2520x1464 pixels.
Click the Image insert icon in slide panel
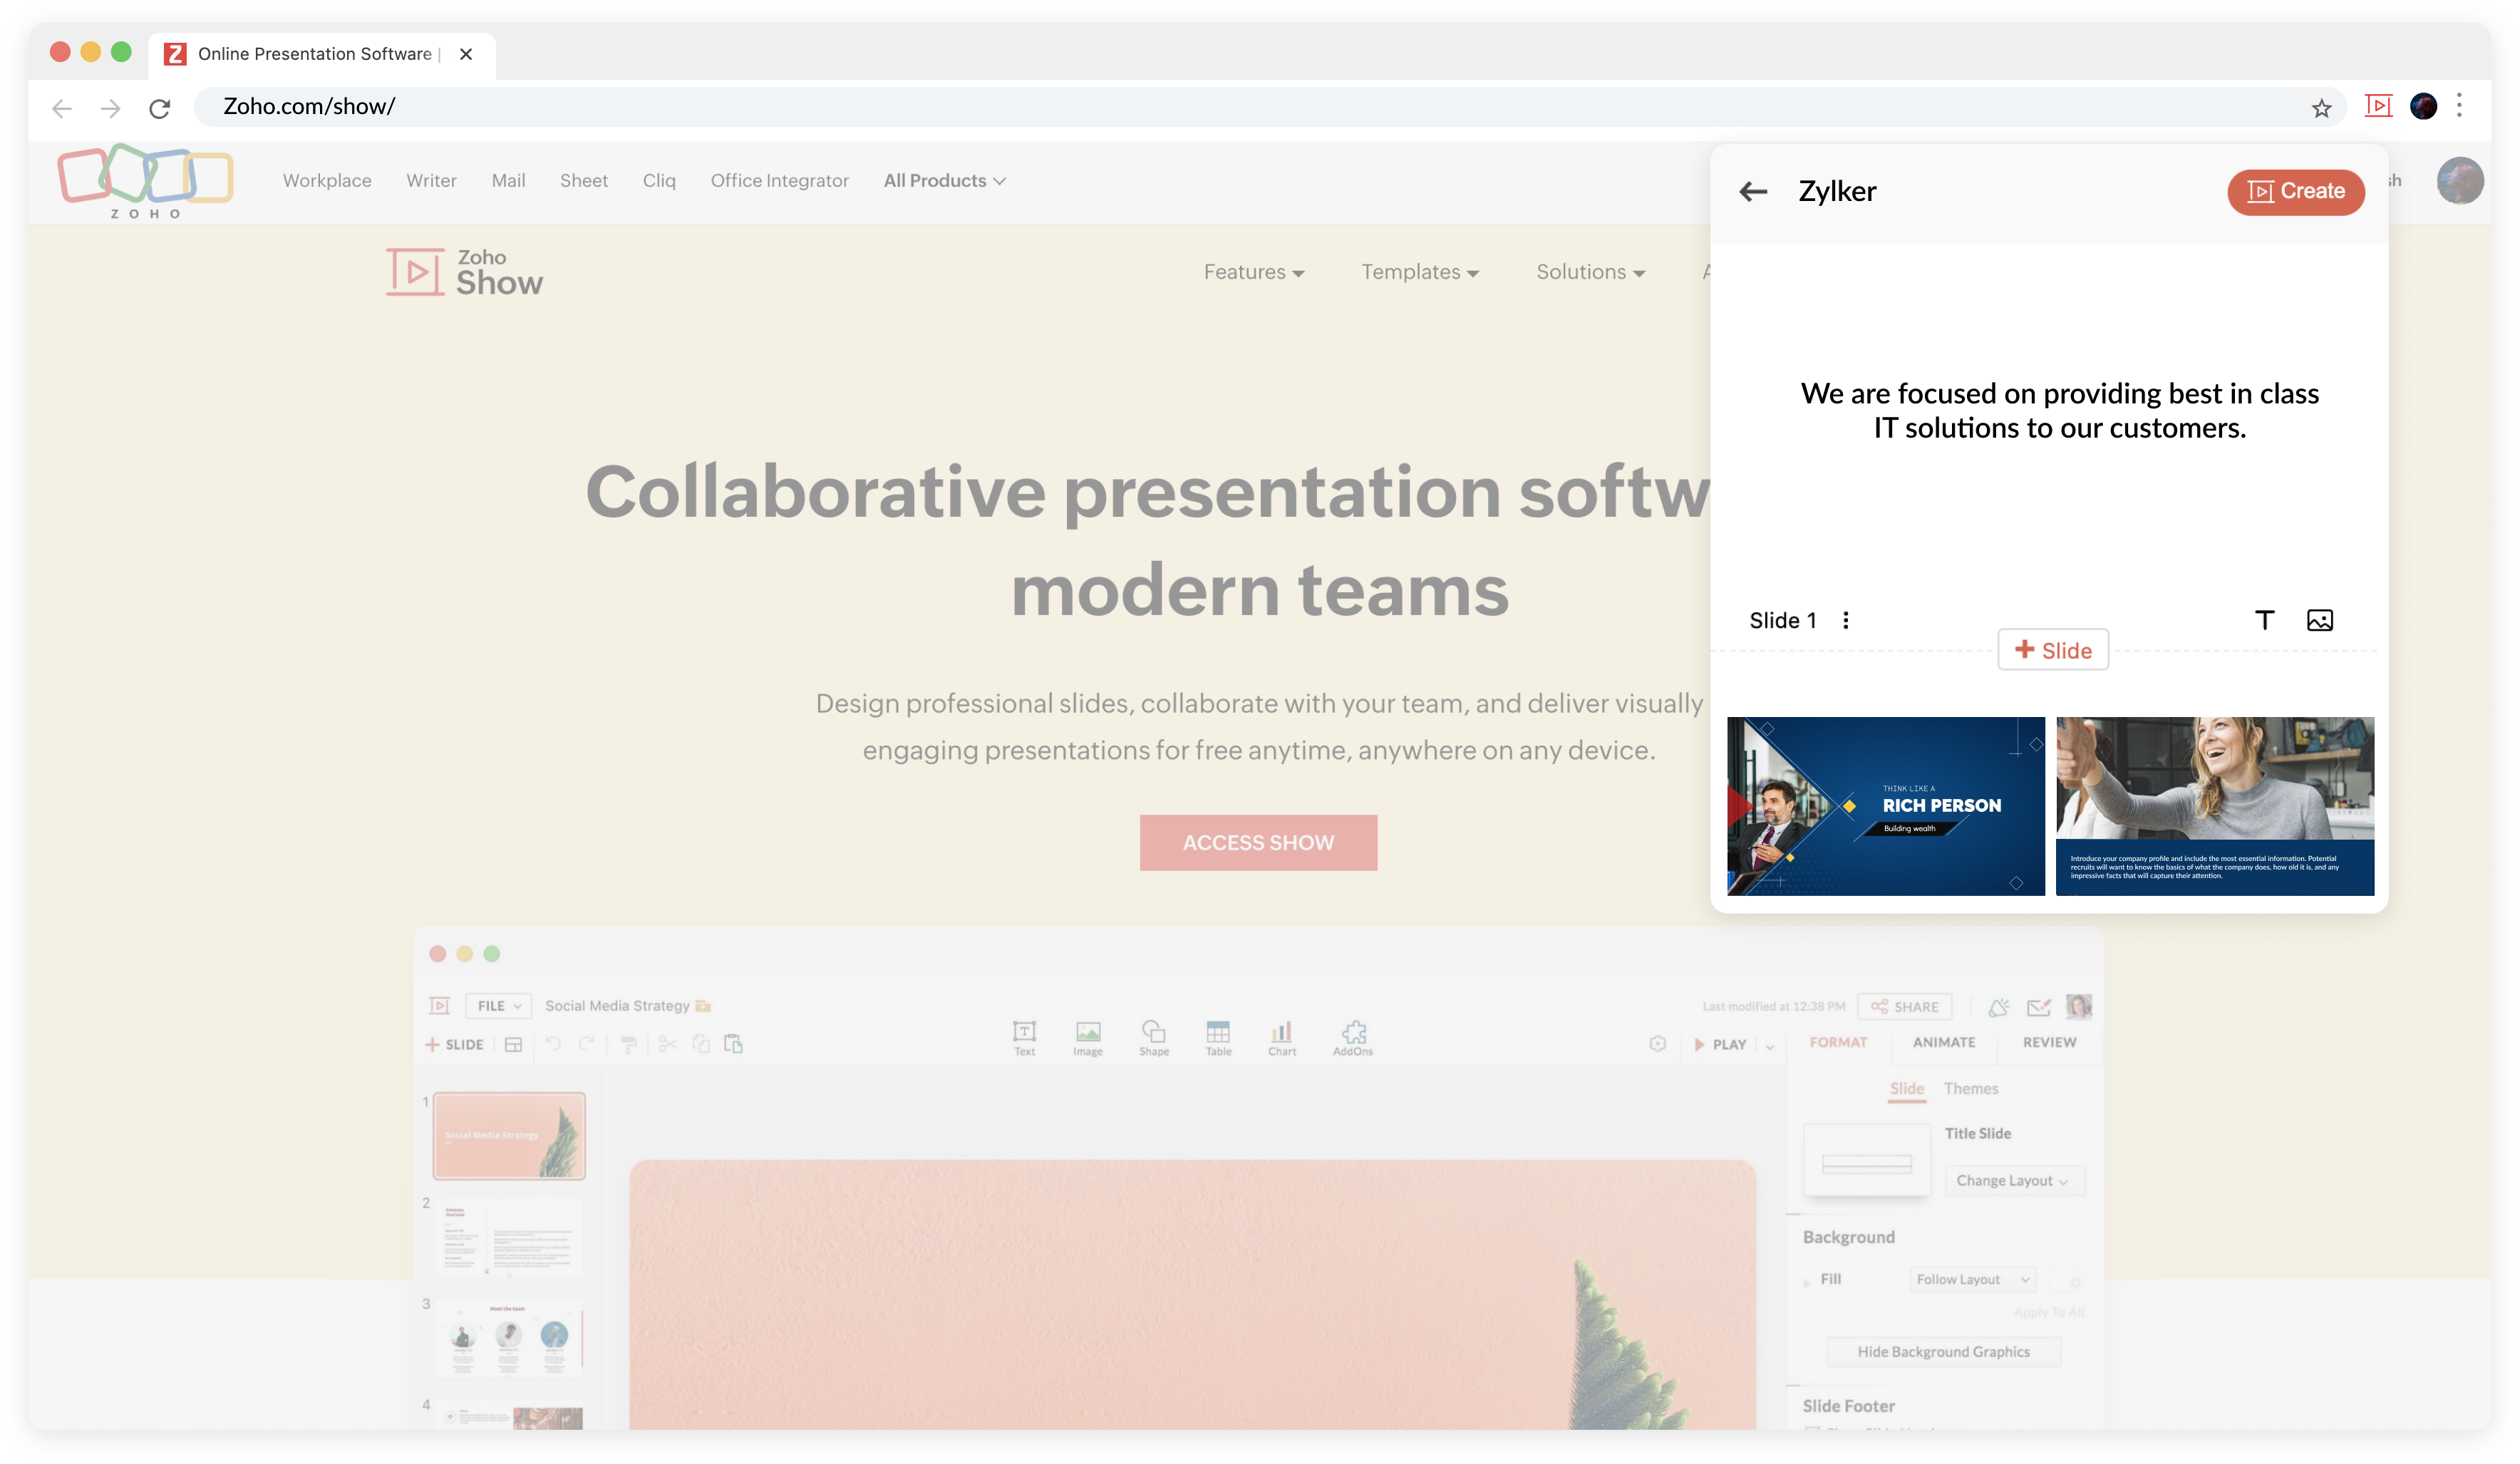tap(2320, 619)
